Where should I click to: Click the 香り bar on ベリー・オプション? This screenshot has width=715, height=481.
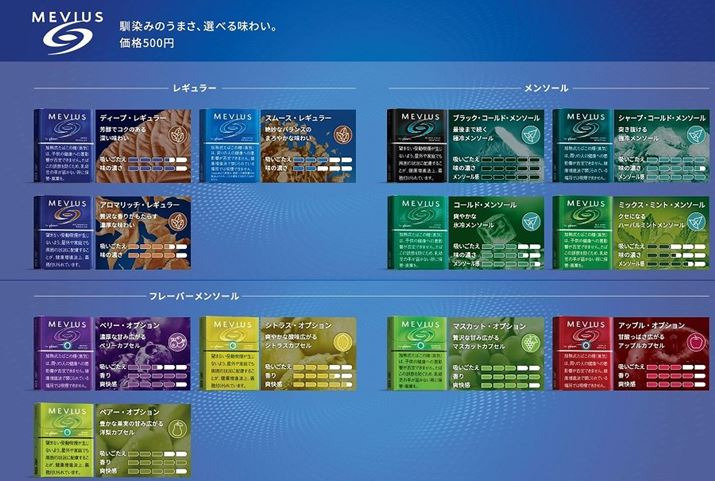coord(158,376)
